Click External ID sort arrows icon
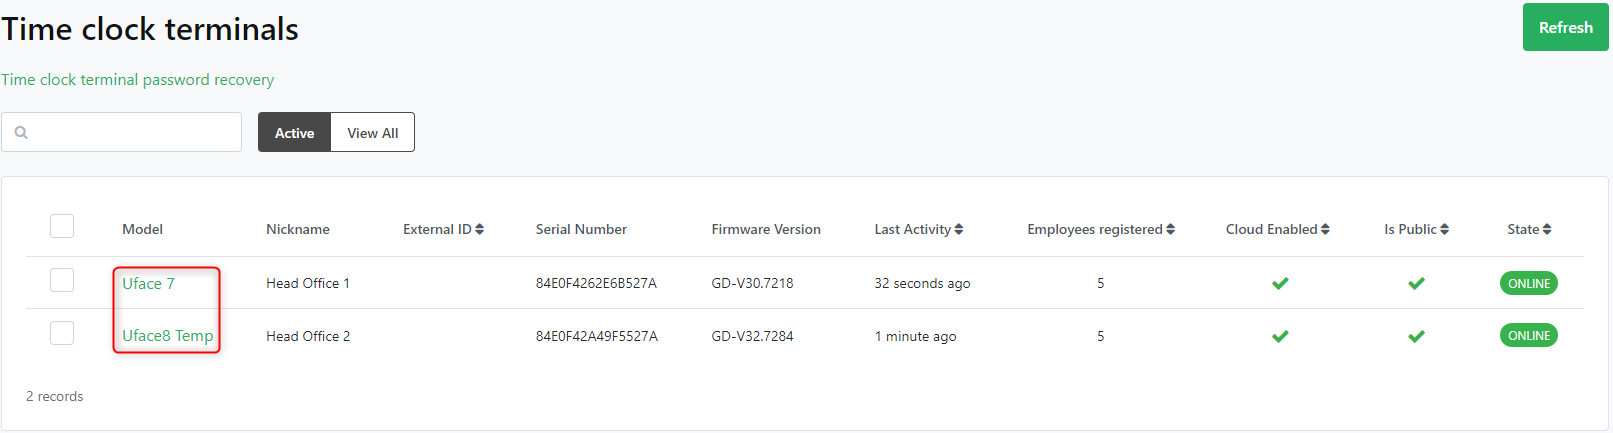The height and width of the screenshot is (433, 1613). point(480,229)
